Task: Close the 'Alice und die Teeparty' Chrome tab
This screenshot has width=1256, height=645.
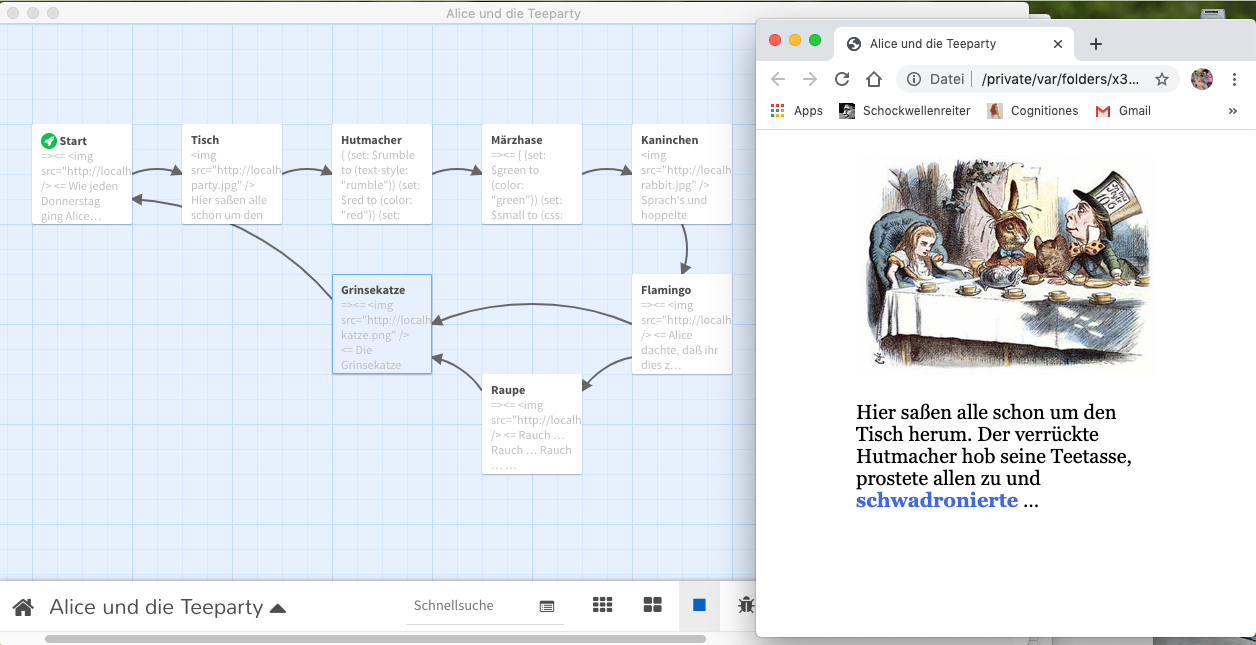Action: click(1058, 44)
